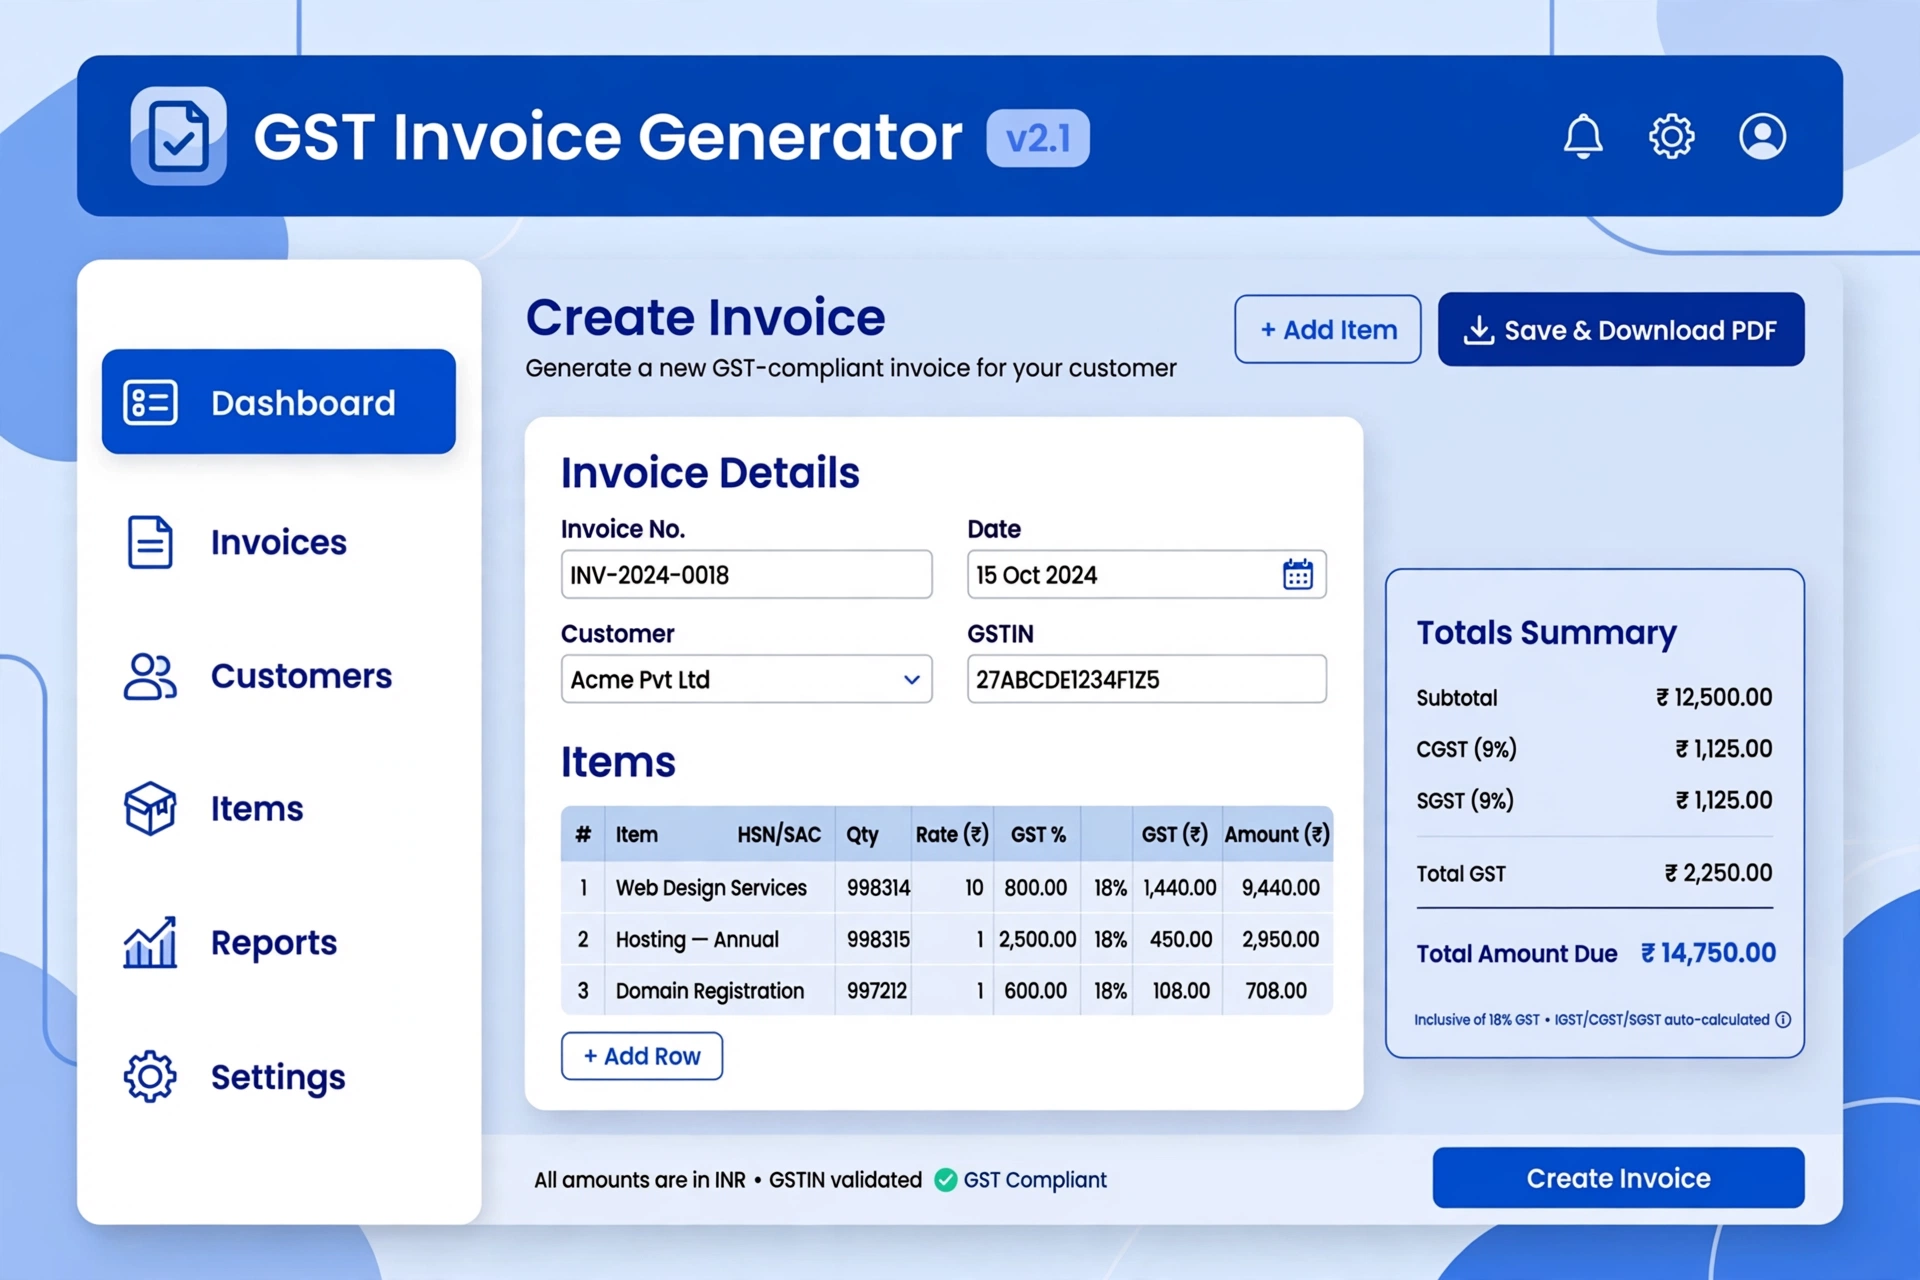Click HSN/SAC code 998314
Image resolution: width=1920 pixels, height=1280 pixels.
pos(878,887)
